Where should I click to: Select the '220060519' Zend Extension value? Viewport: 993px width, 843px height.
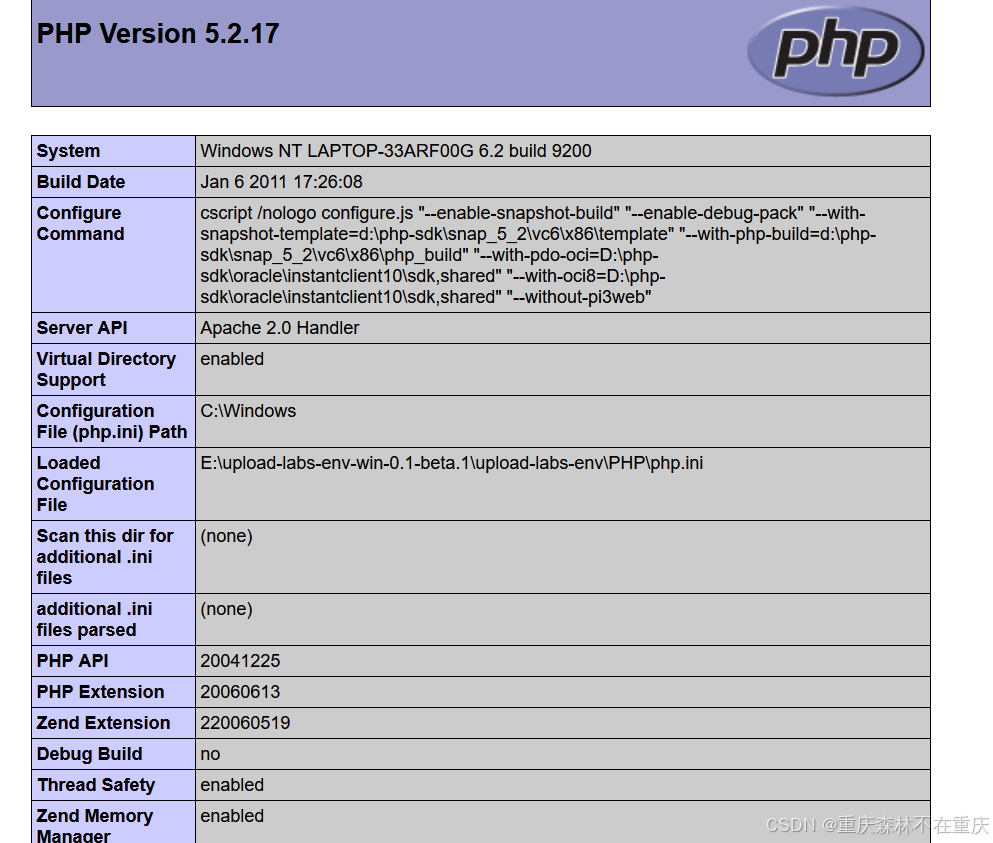click(x=245, y=723)
